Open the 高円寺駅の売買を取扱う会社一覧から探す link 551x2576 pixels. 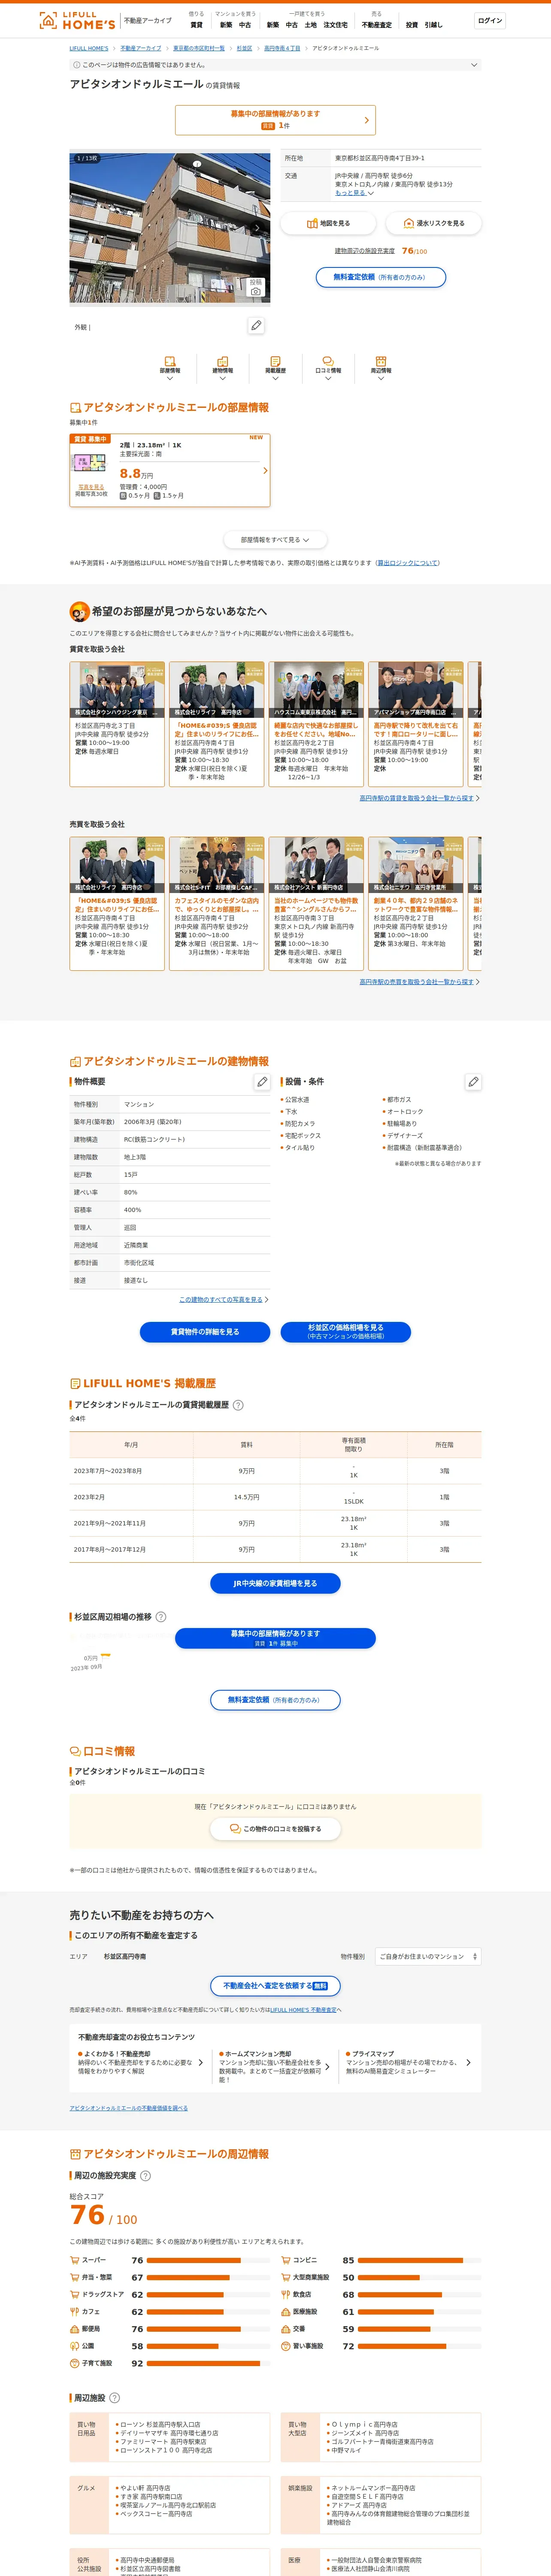pyautogui.click(x=418, y=982)
